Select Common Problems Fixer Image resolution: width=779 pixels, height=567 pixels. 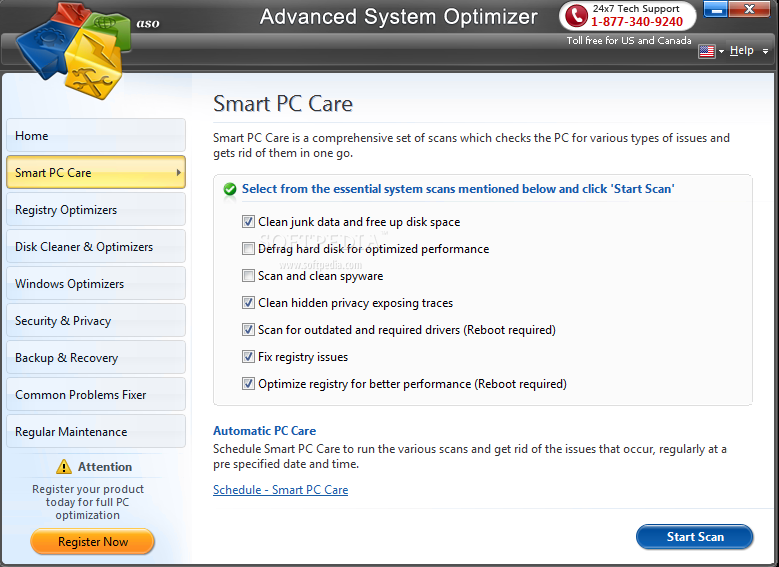click(x=96, y=395)
